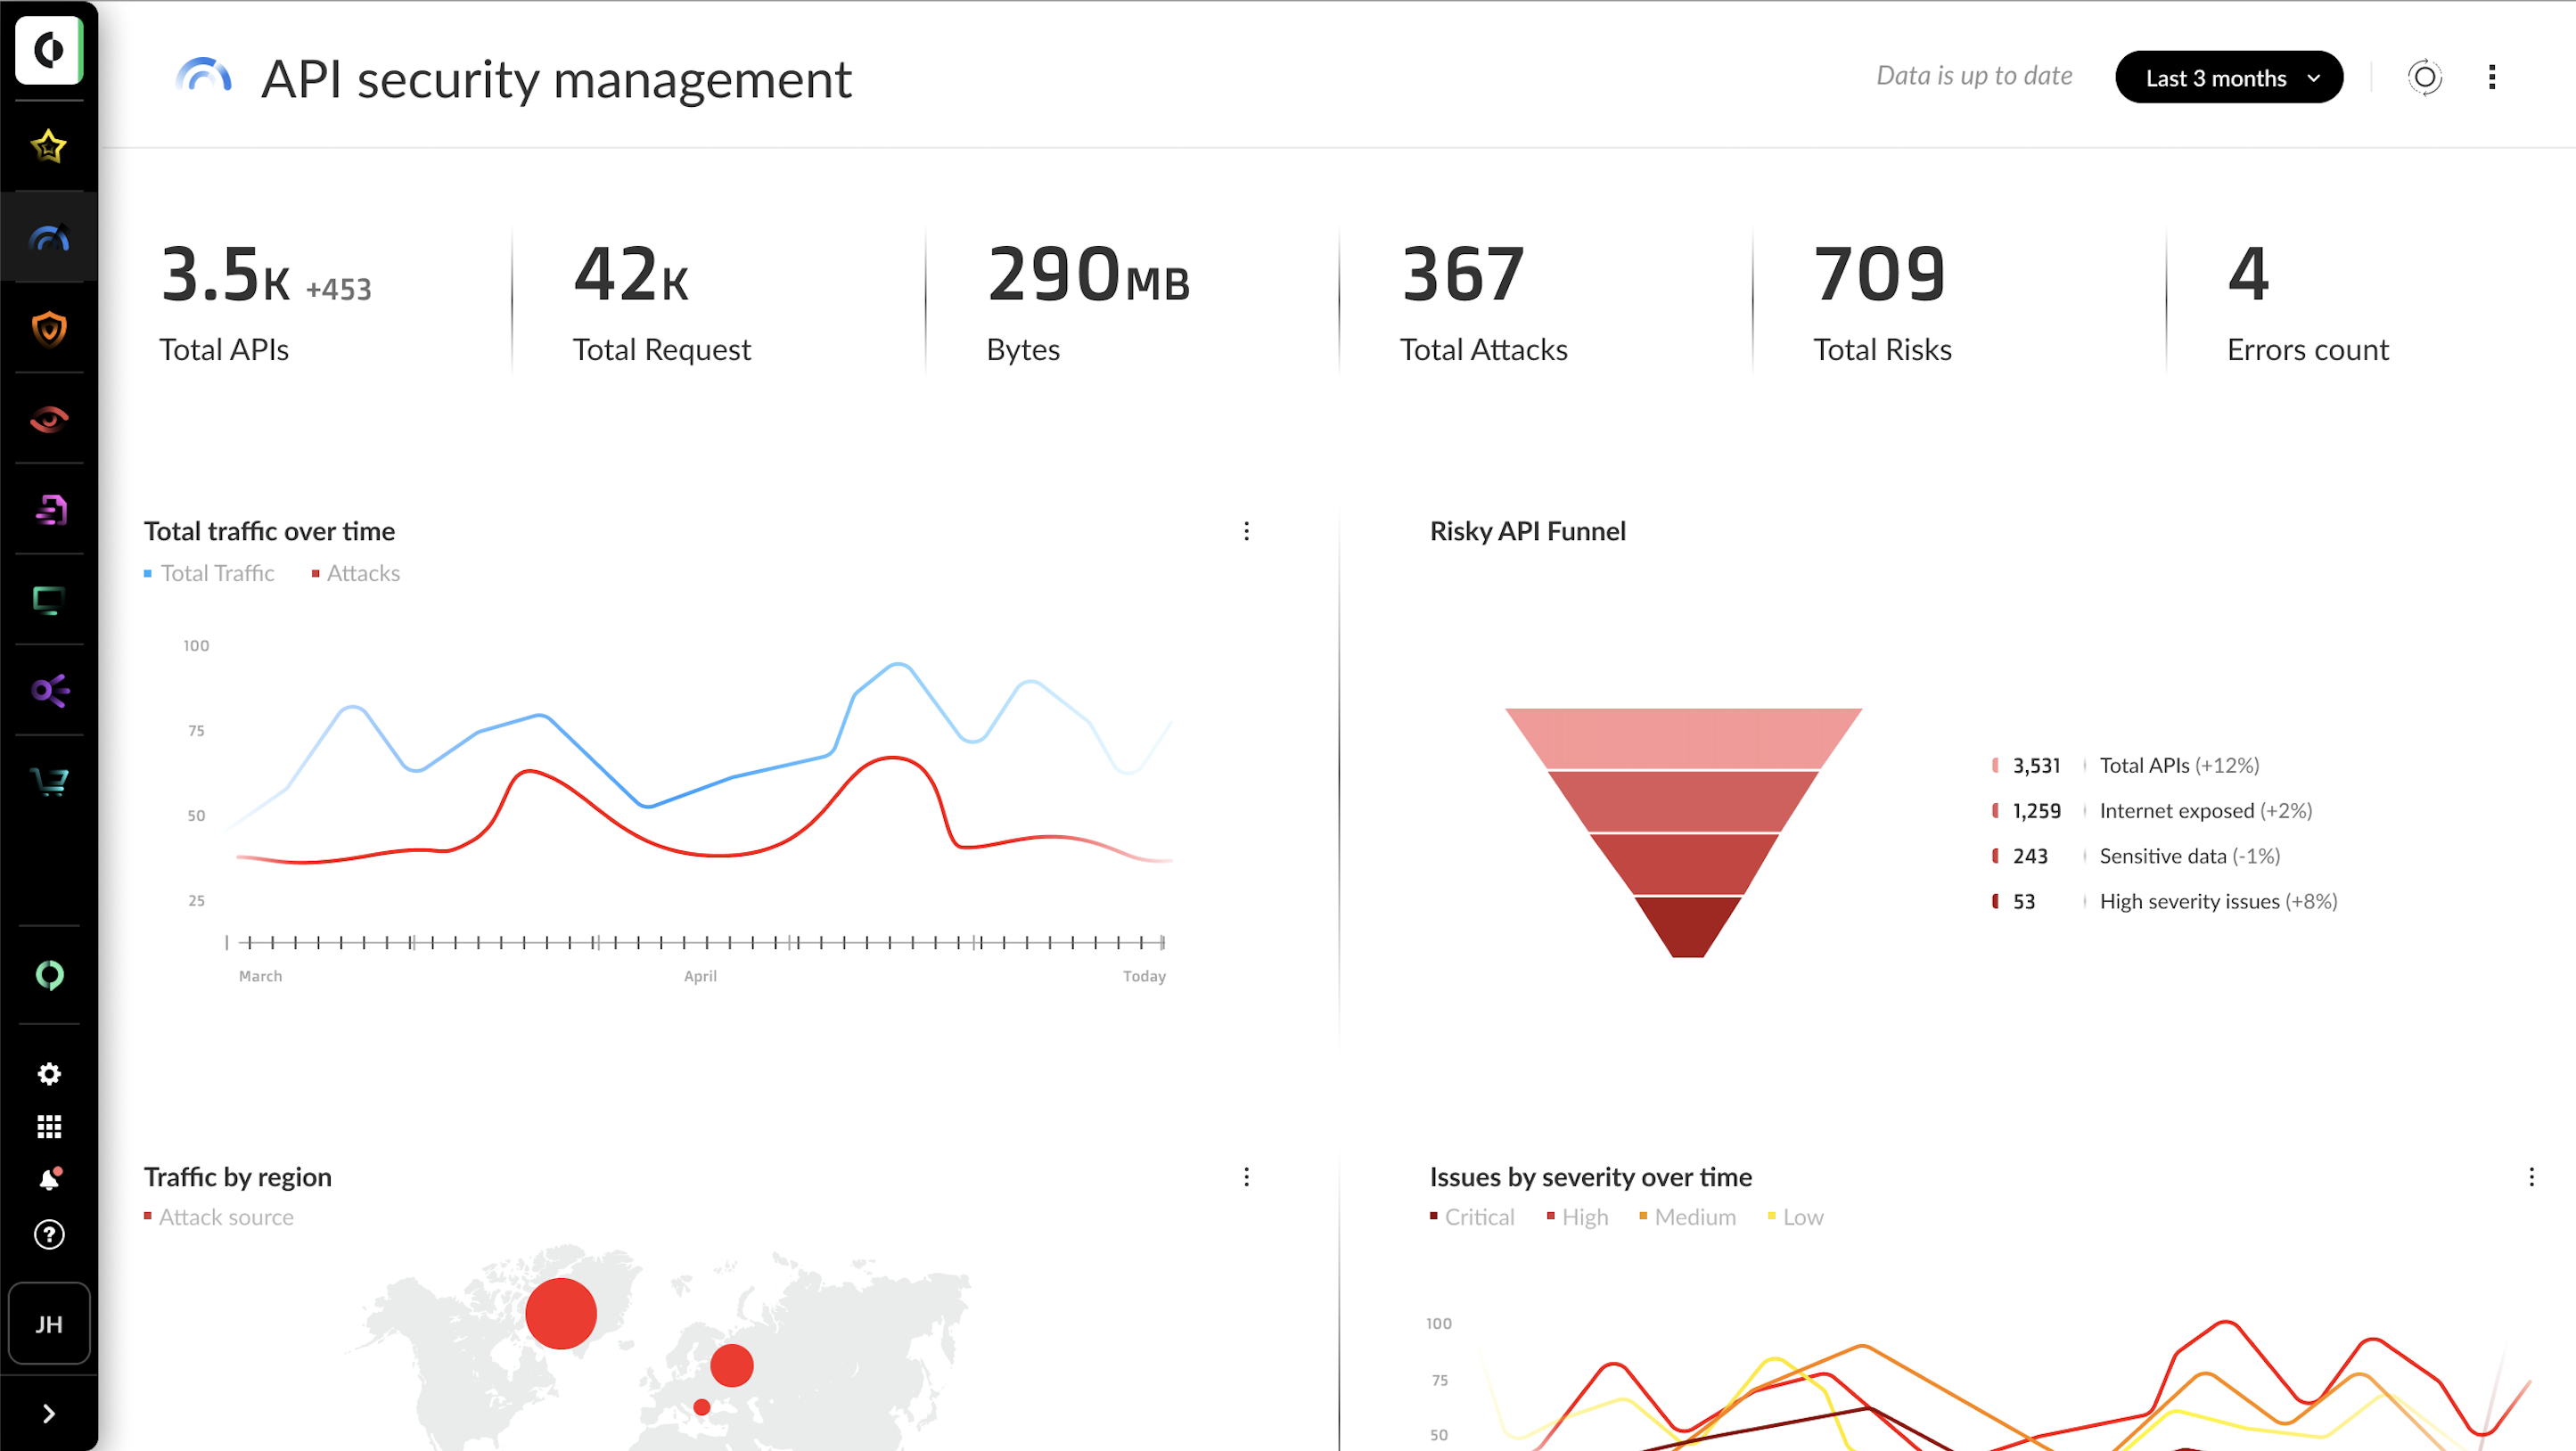
Task: Expand the Traffic by region options menu
Action: pos(1247,1175)
